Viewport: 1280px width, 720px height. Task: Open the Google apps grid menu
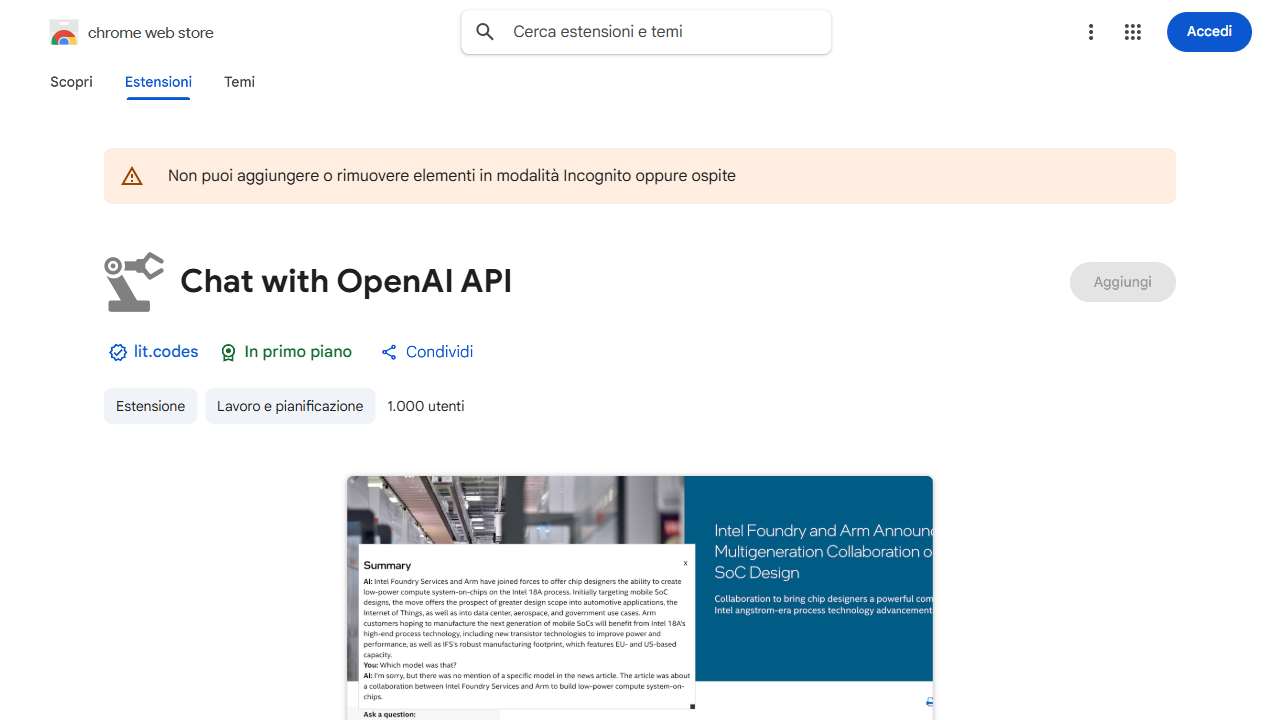point(1133,32)
